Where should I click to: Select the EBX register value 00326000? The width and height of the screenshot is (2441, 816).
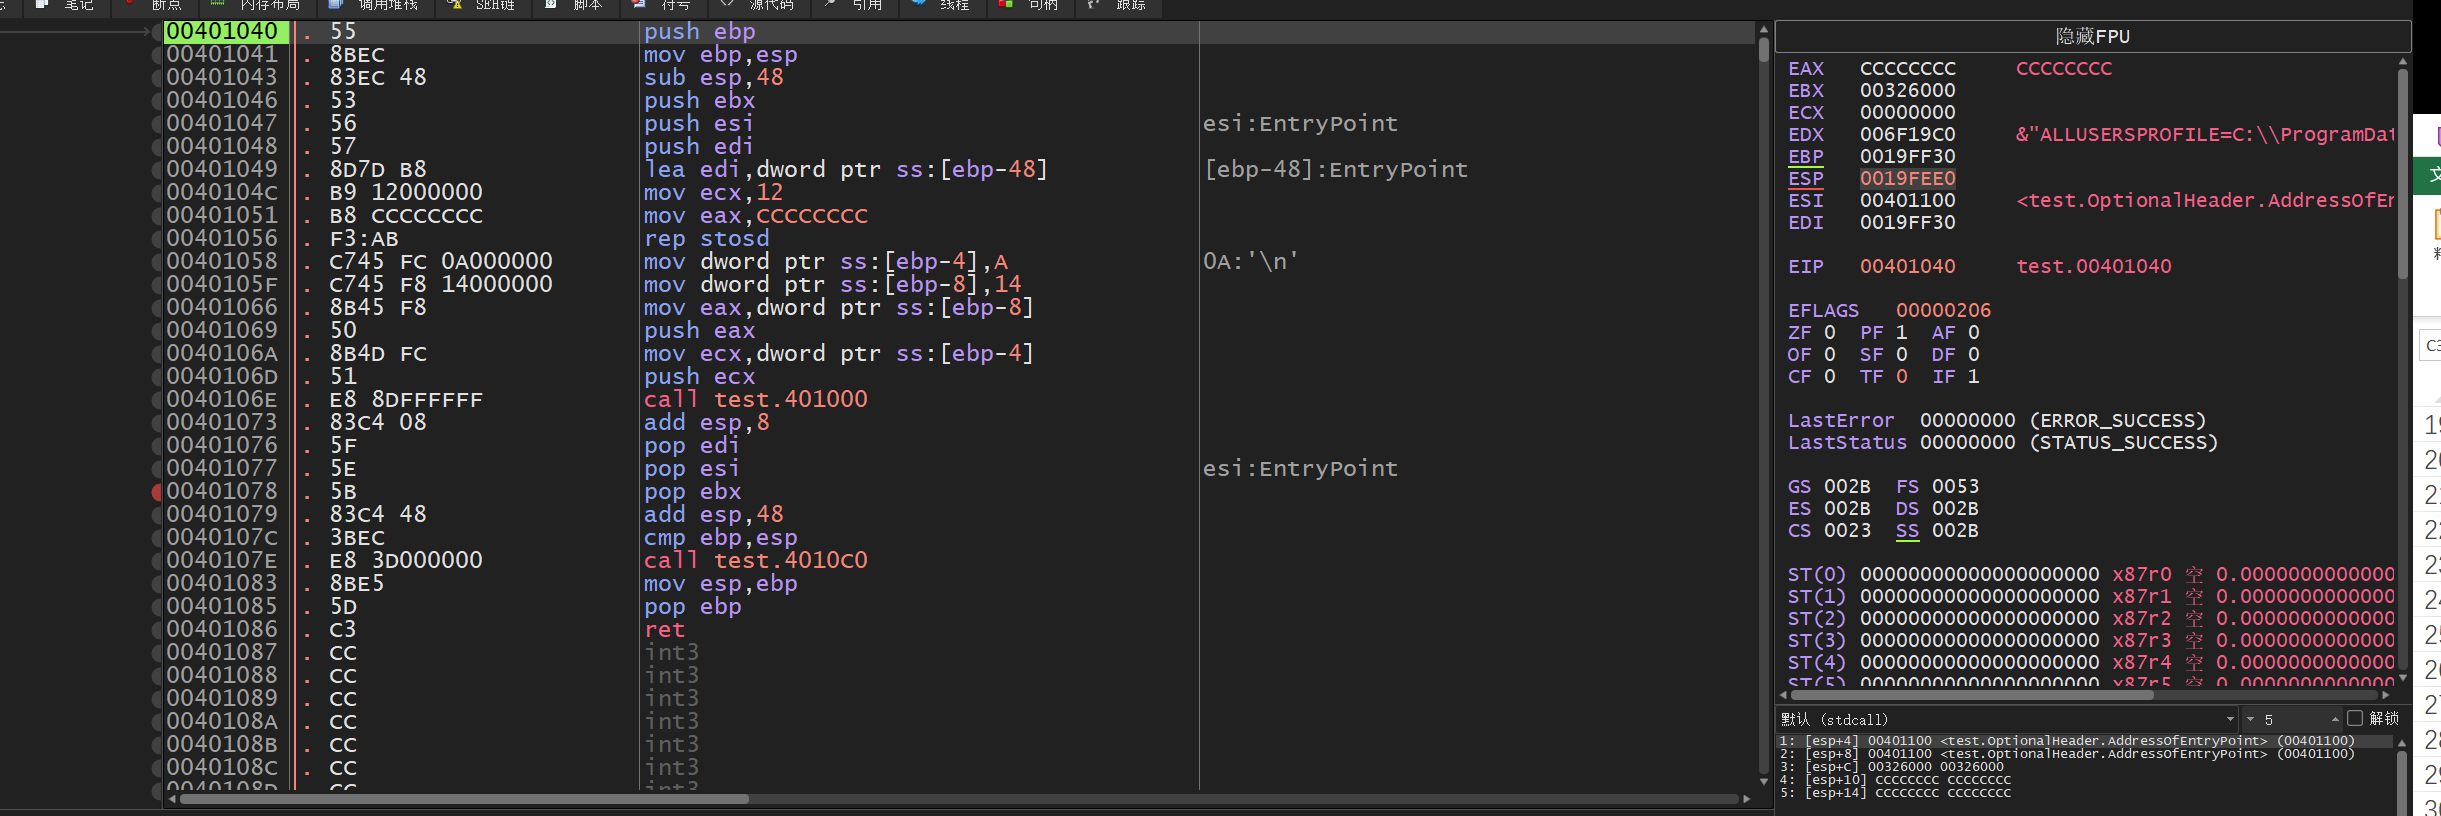(1907, 91)
